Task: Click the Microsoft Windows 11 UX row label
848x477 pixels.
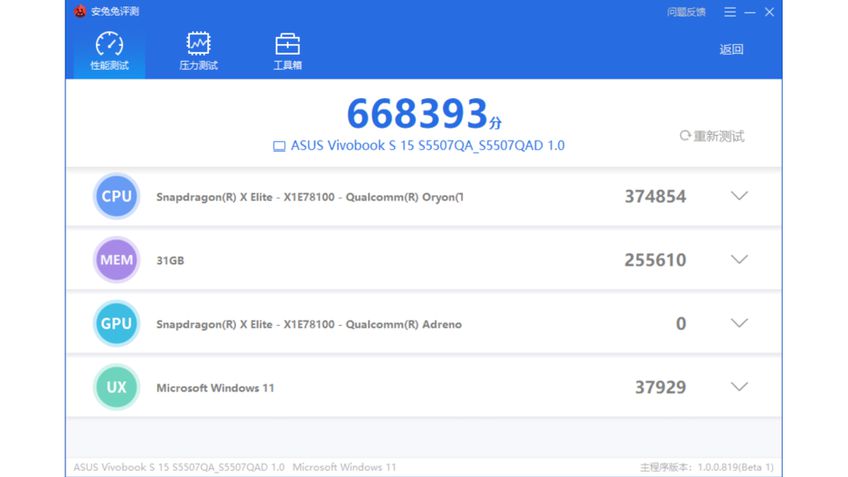Action: [x=215, y=388]
